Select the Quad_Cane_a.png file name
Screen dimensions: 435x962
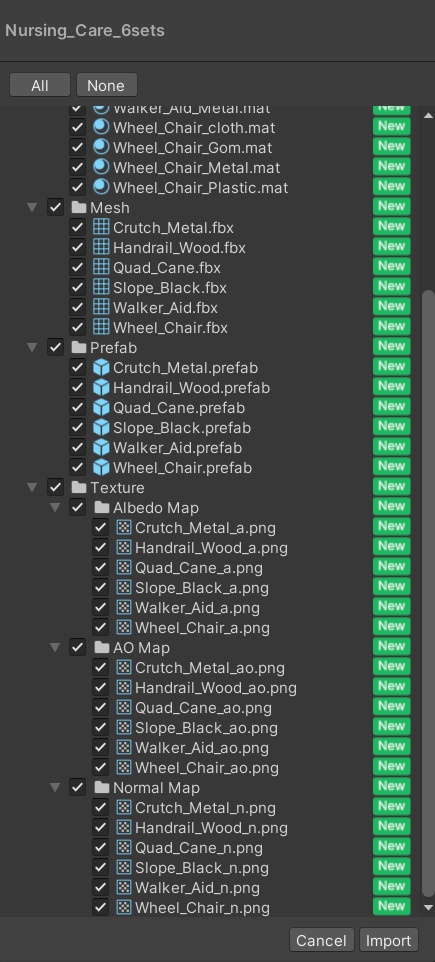point(199,568)
